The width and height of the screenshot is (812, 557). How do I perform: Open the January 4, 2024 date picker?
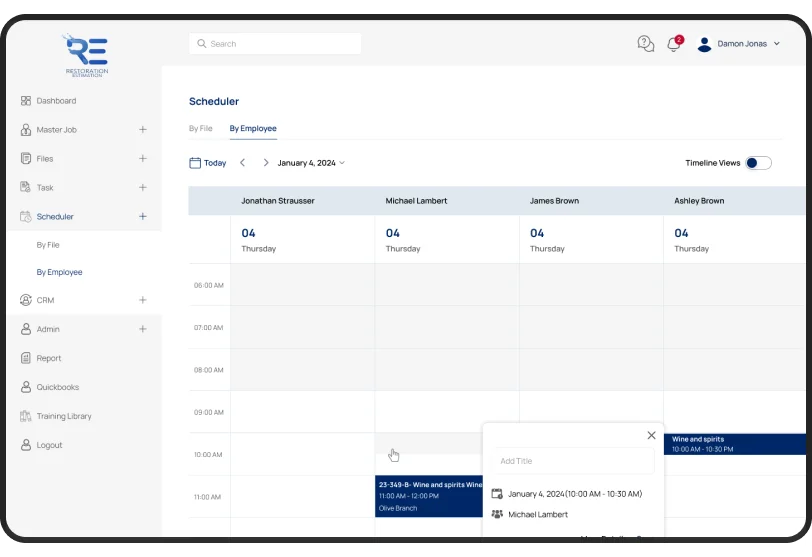pos(311,163)
